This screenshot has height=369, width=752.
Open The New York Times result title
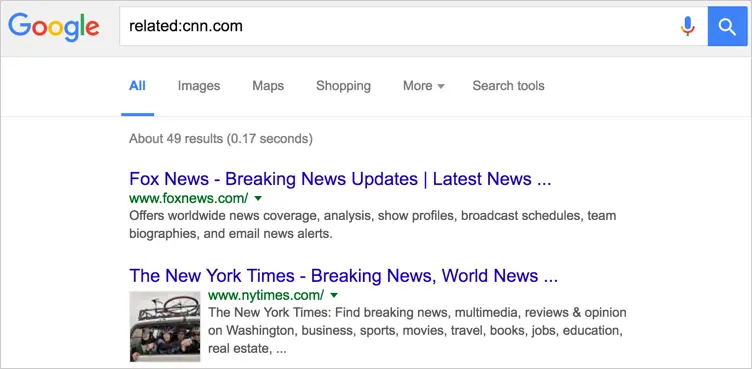point(343,275)
